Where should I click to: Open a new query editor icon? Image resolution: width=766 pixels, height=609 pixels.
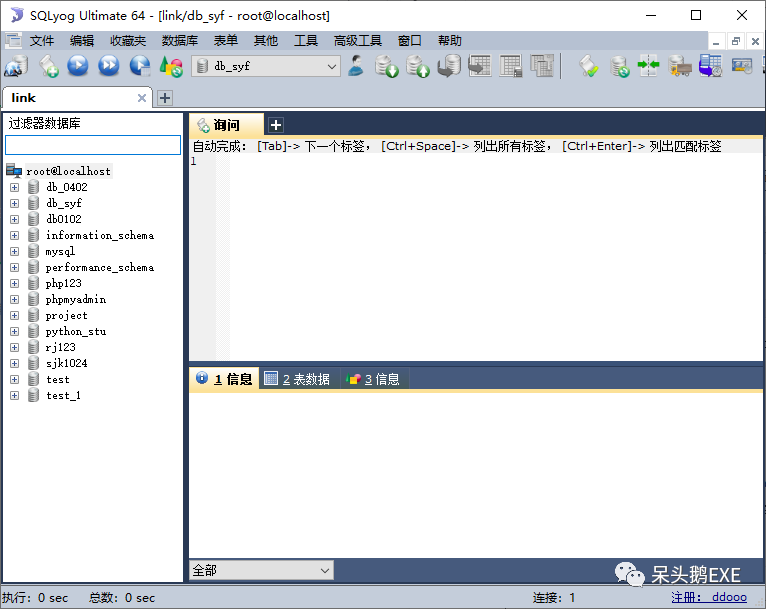pyautogui.click(x=48, y=66)
